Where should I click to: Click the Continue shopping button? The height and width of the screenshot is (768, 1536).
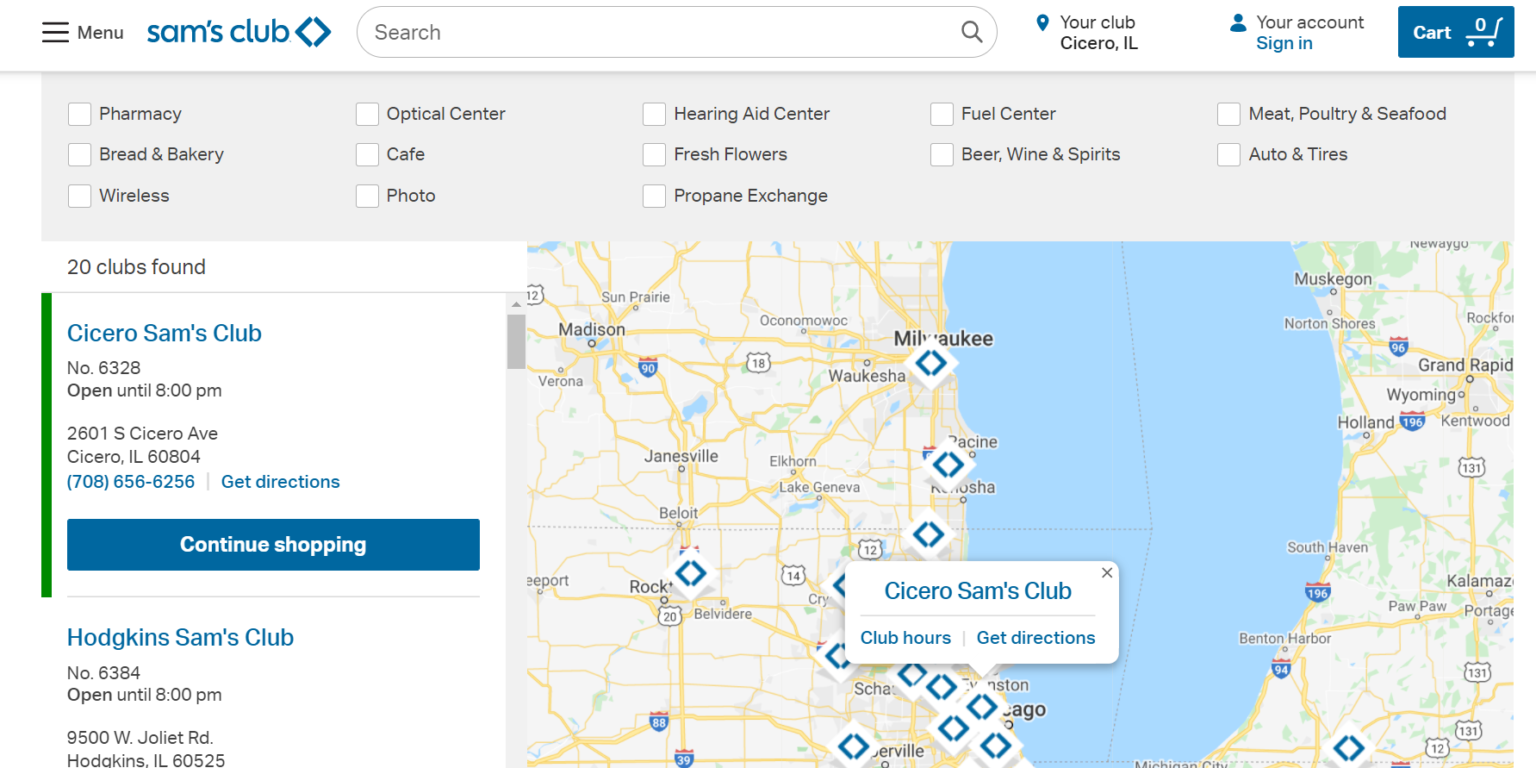point(272,544)
